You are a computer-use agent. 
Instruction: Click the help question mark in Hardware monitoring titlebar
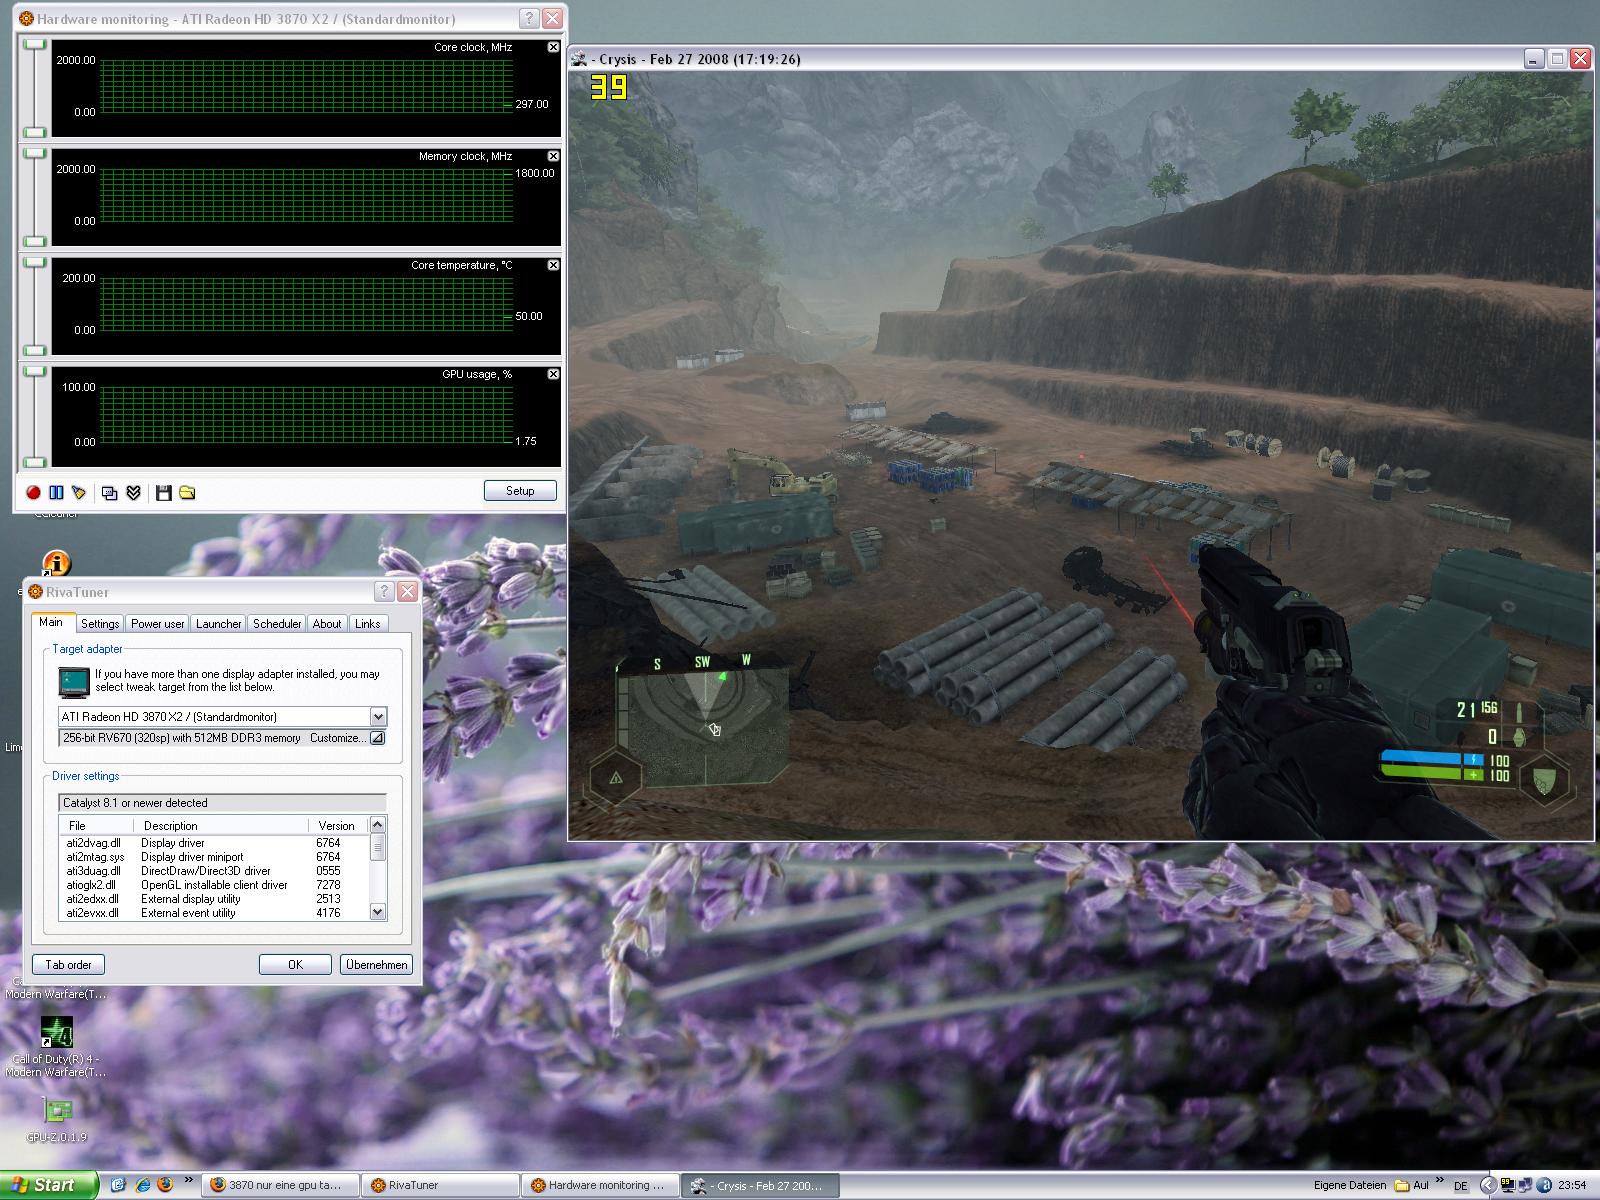coord(529,19)
